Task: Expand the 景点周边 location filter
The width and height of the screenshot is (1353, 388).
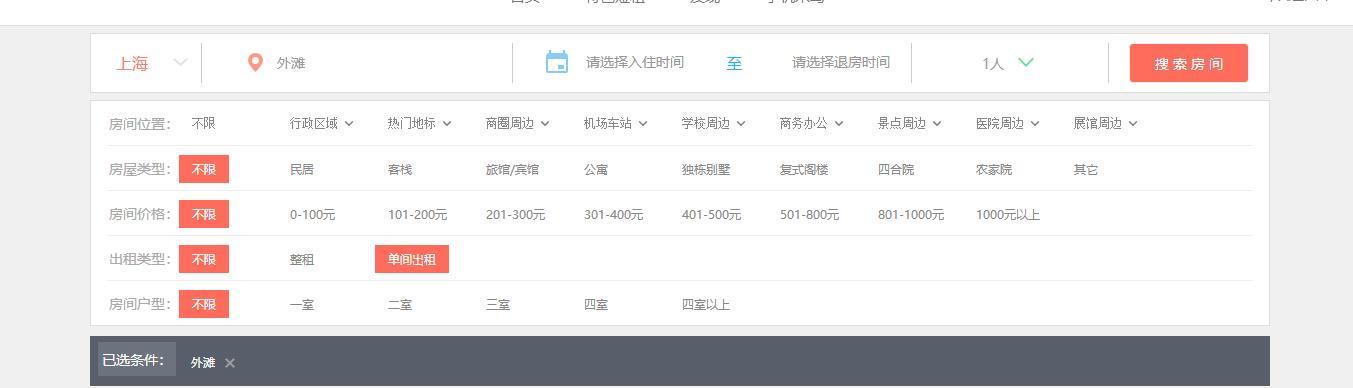Action: 909,124
